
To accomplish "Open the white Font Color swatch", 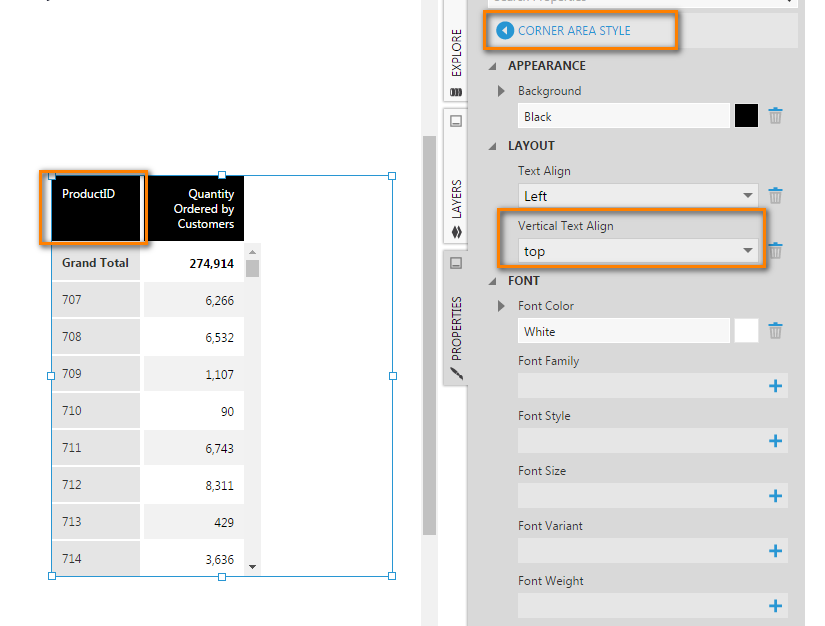I will [x=746, y=331].
